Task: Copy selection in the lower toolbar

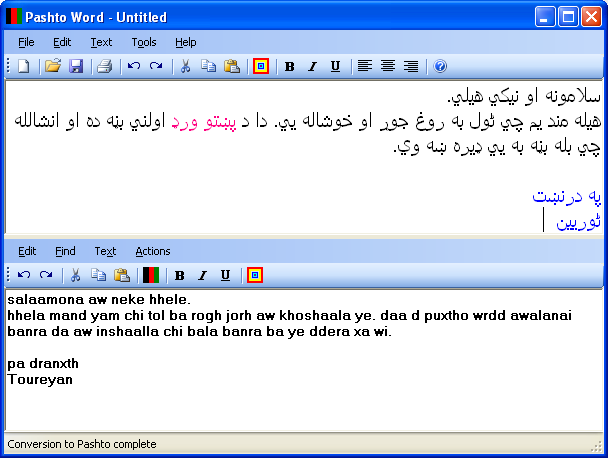Action: [x=98, y=275]
